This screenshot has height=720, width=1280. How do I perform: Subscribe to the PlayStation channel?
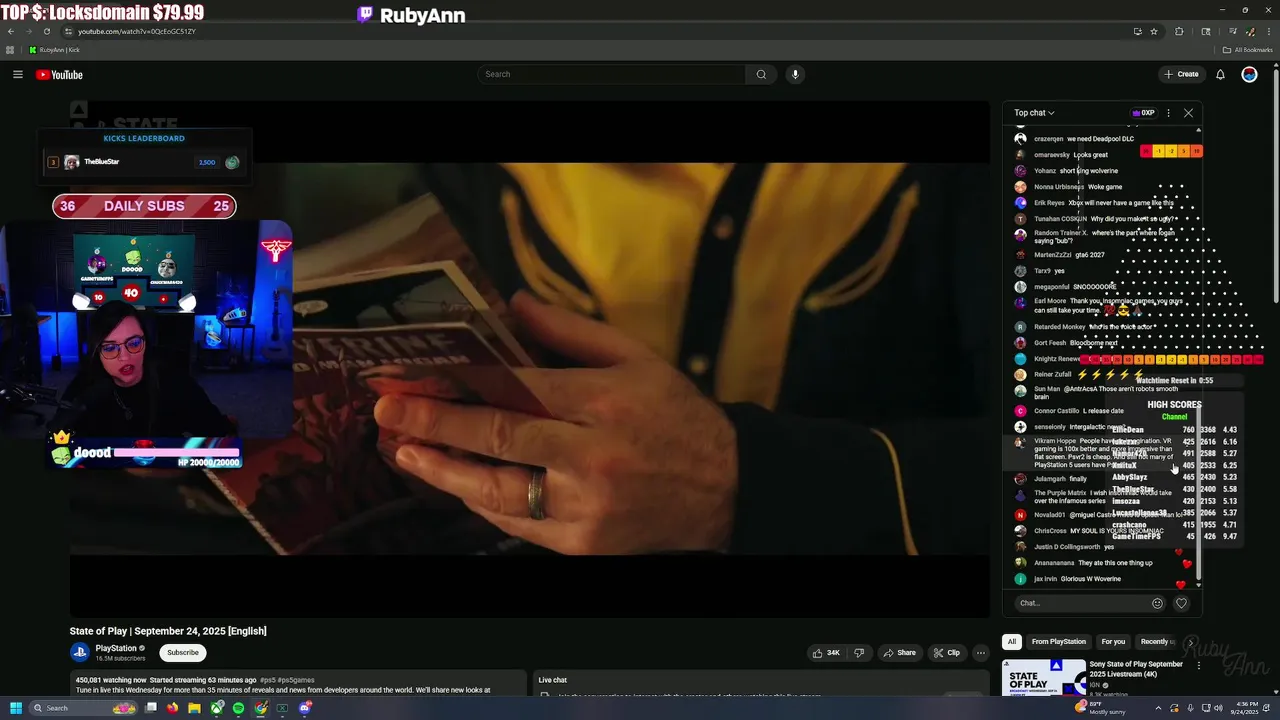tap(183, 652)
